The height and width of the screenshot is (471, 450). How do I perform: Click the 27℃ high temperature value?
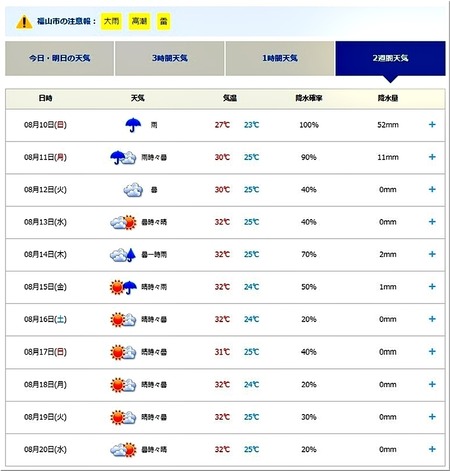[222, 125]
